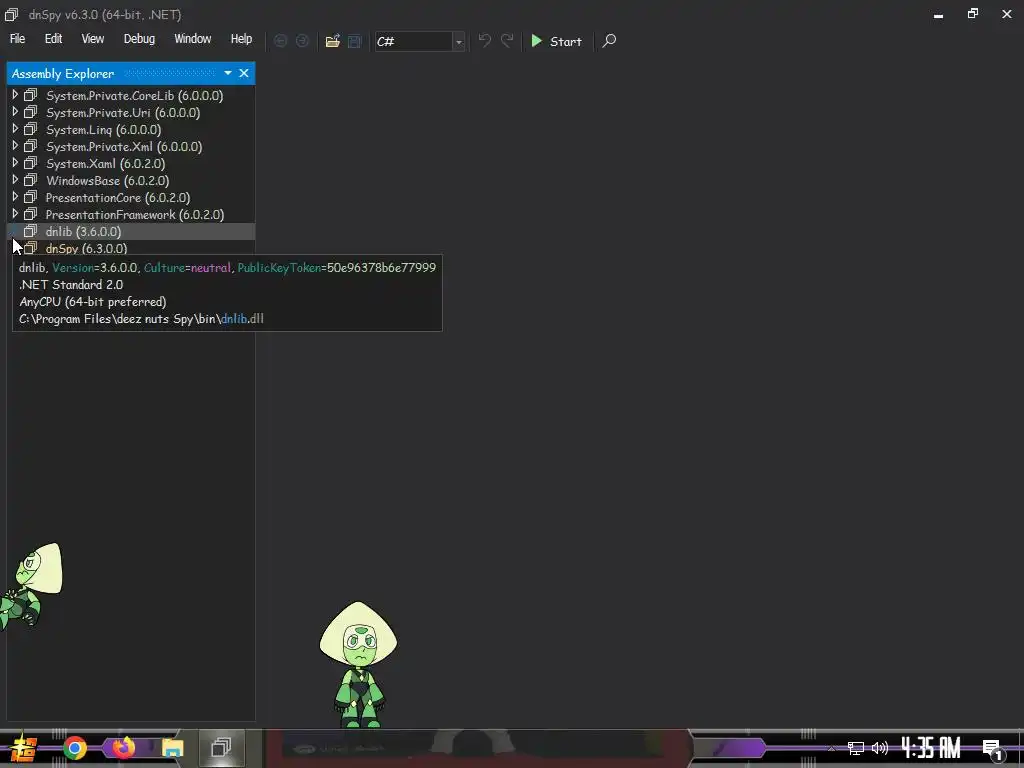Viewport: 1024px width, 768px height.
Task: Open the Start menu on taskbar
Action: tap(23, 748)
